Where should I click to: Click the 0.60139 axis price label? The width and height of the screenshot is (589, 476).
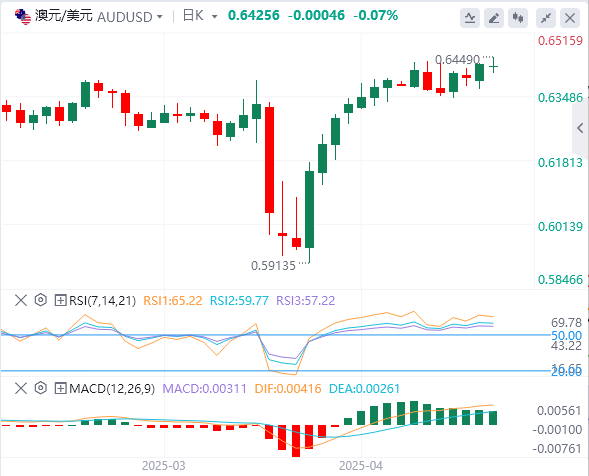560,227
